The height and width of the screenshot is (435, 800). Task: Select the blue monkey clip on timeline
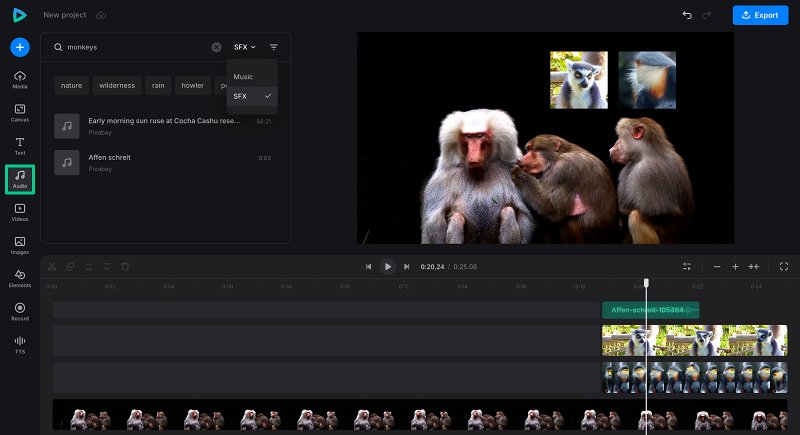tap(694, 377)
